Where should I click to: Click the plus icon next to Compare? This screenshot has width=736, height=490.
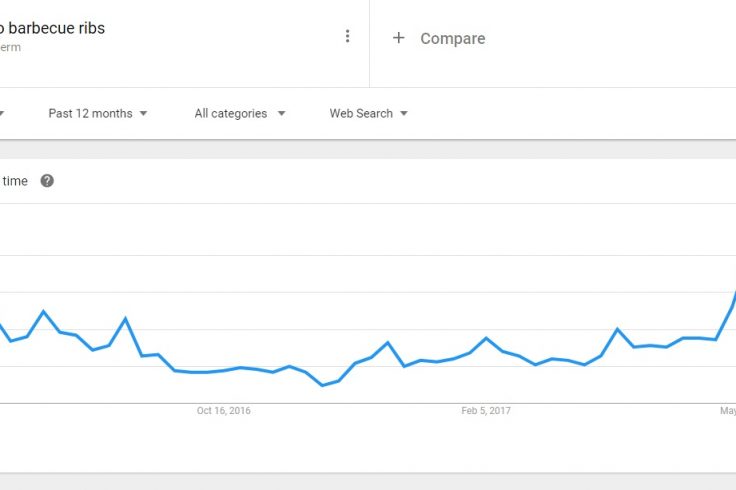click(399, 38)
